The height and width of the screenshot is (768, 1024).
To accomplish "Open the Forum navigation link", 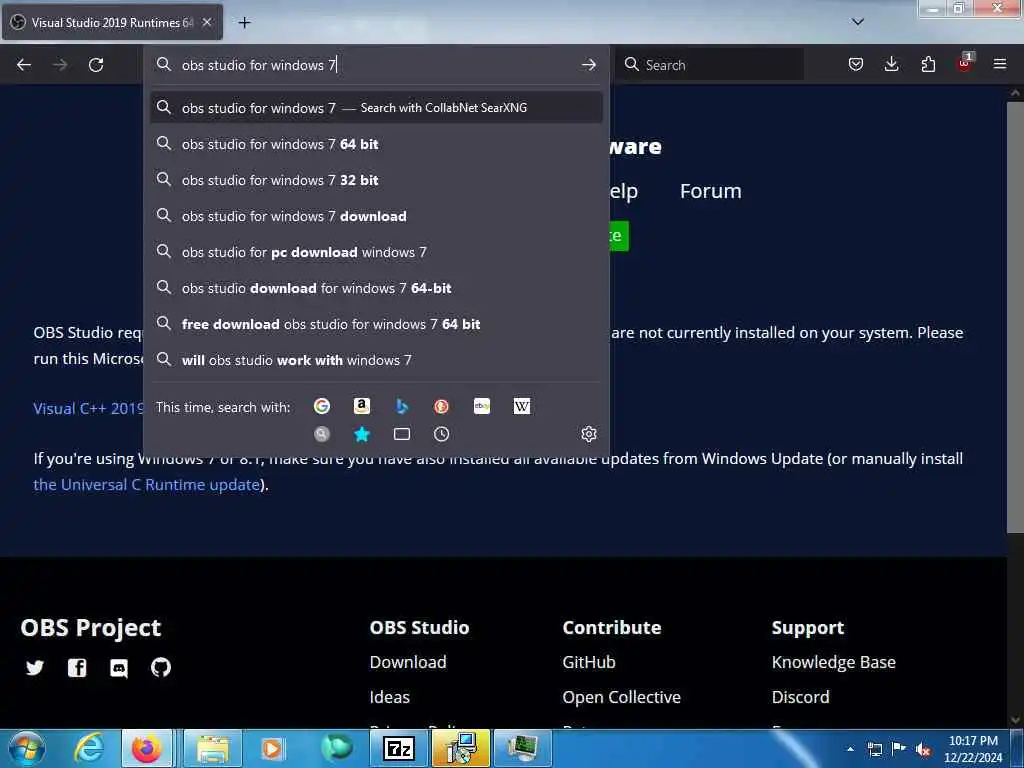I will [711, 191].
